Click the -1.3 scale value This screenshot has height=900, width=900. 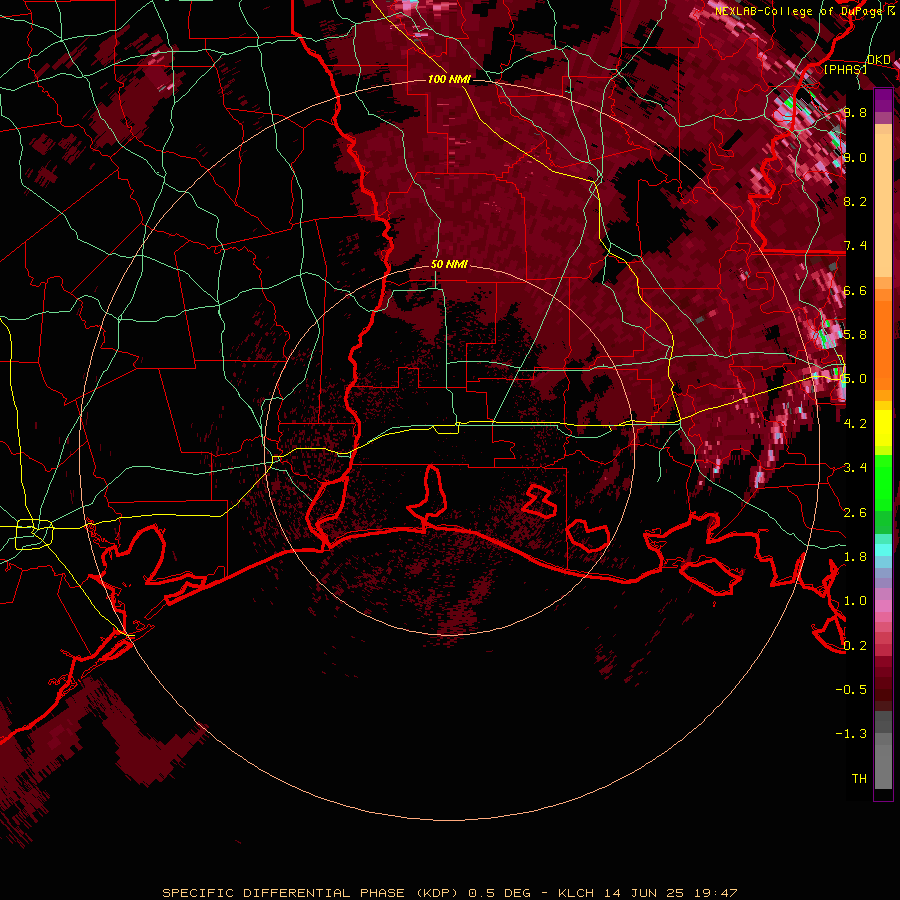851,734
